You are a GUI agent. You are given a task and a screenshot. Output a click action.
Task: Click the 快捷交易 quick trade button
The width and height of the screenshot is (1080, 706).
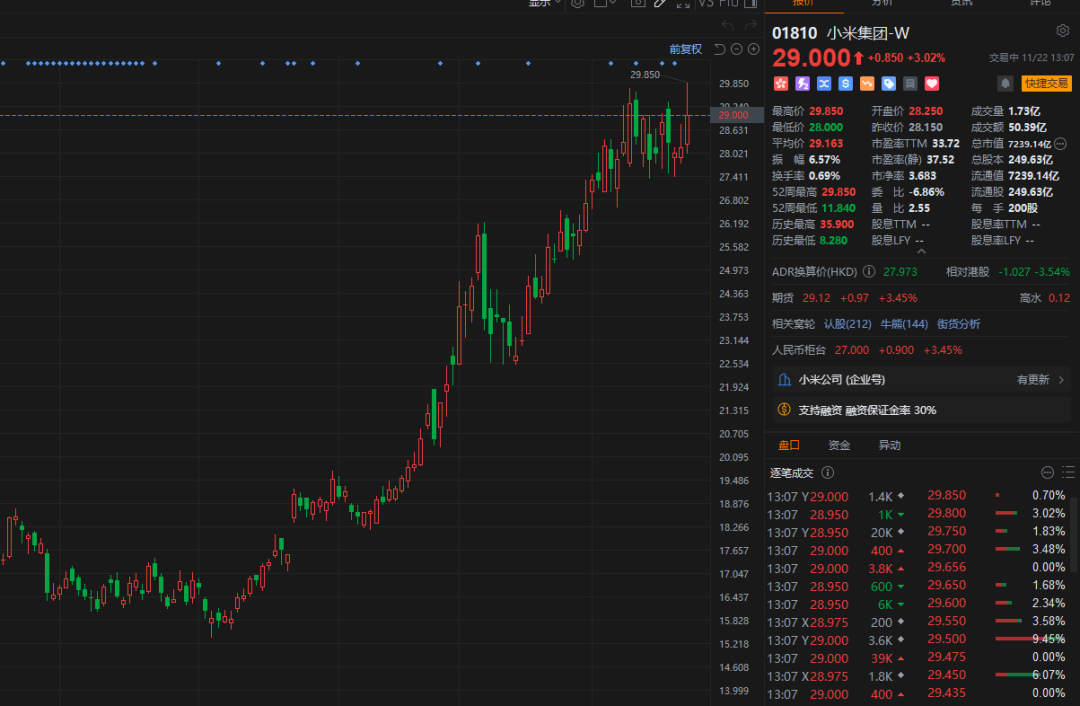(1046, 84)
